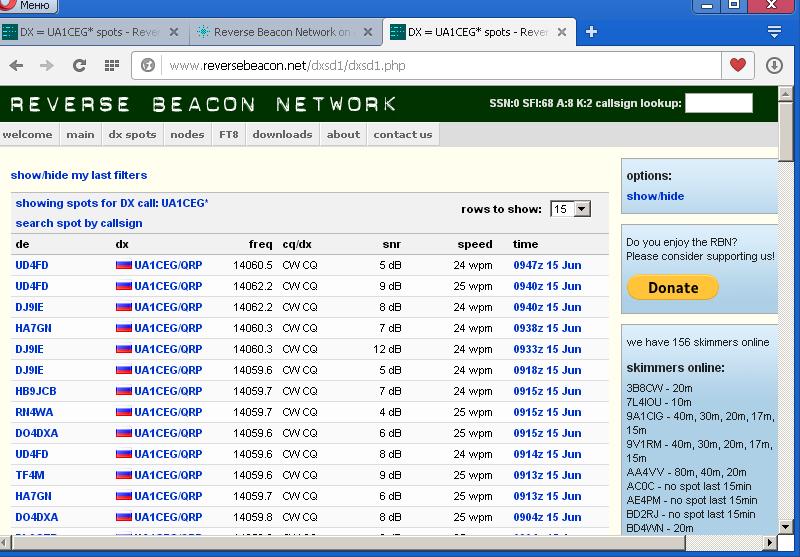
Task: Click the callsign lookup input box
Action: 718,103
